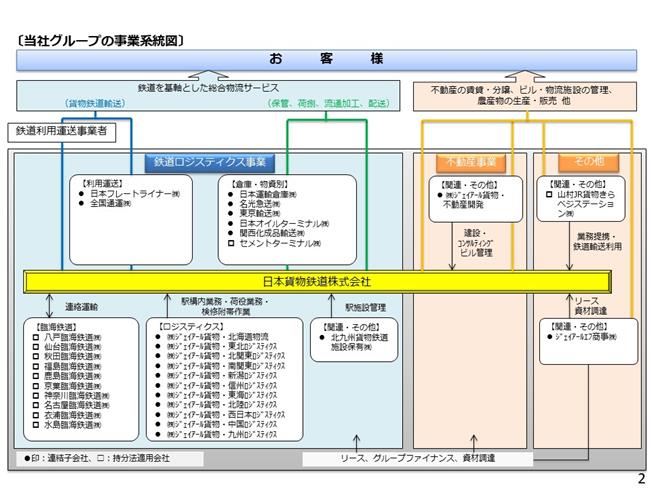Select 日本運輸倉庫㈱ entry

262,194
